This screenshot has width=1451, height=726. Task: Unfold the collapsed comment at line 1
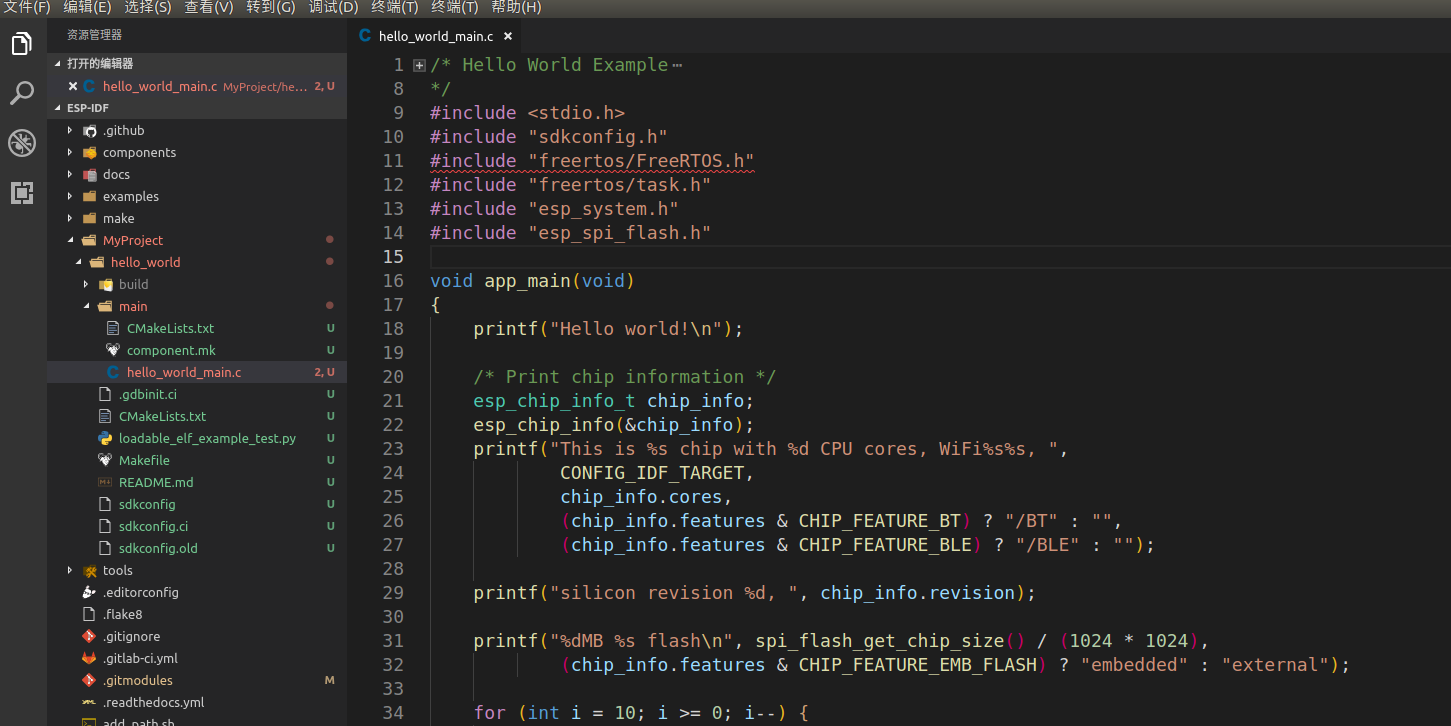(420, 65)
